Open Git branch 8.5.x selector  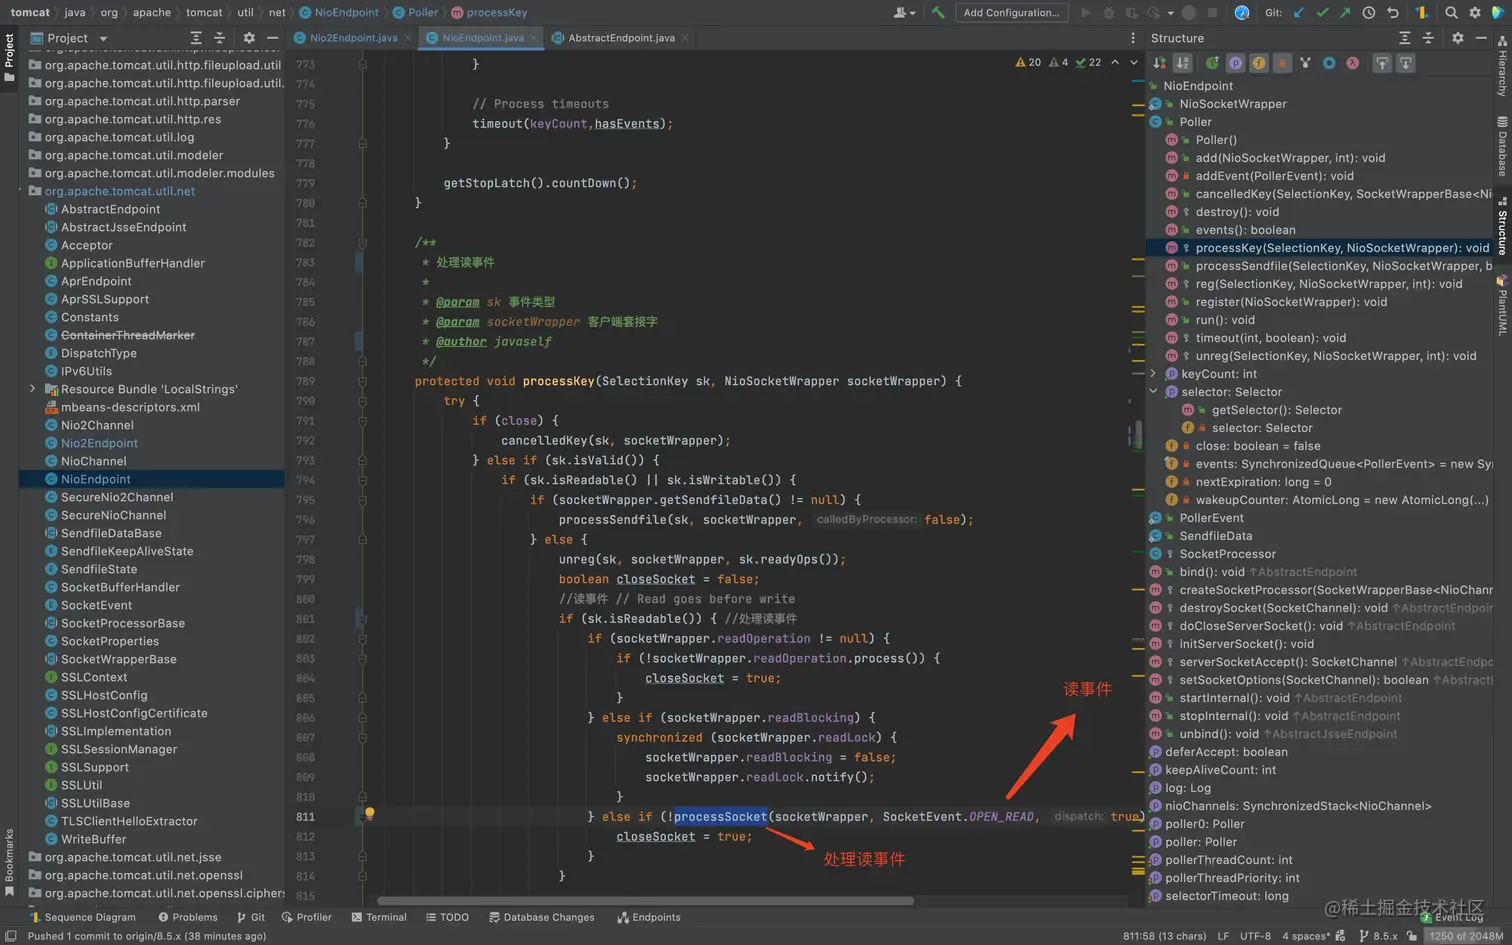(1378, 936)
